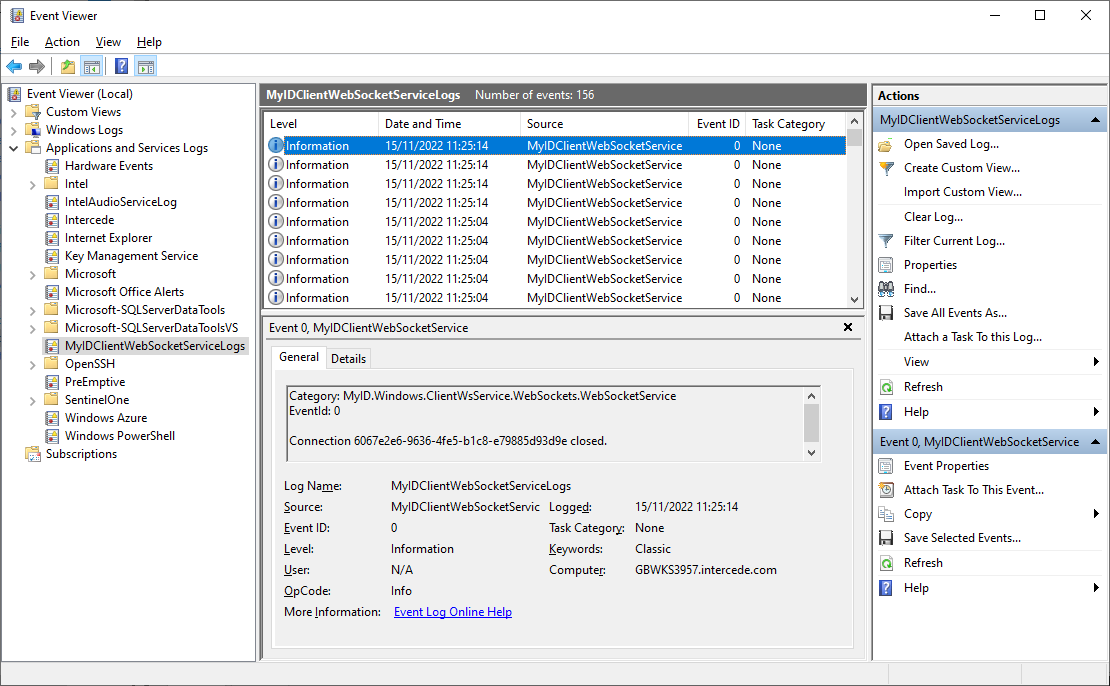Click the blue Help toolbar icon
This screenshot has width=1110, height=686.
coord(121,67)
